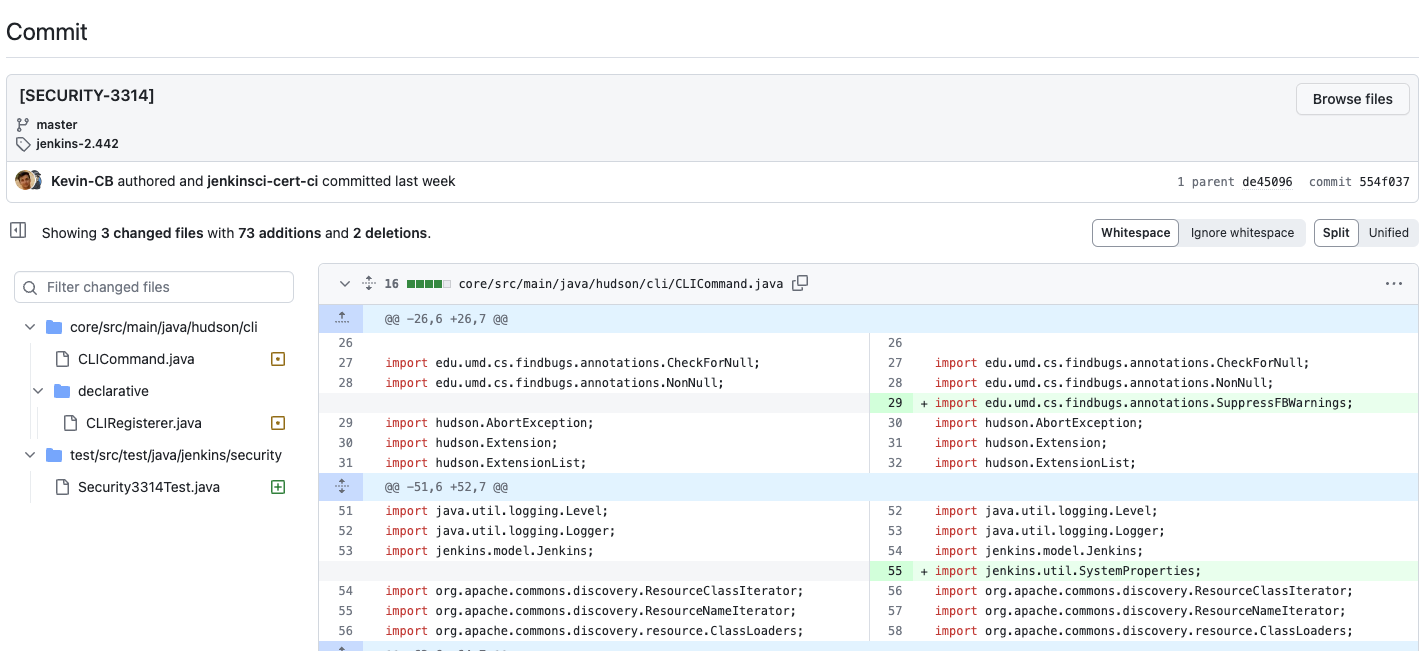Image resolution: width=1423 pixels, height=651 pixels.
Task: Collapse the file tree sidebar
Action: click(x=18, y=231)
